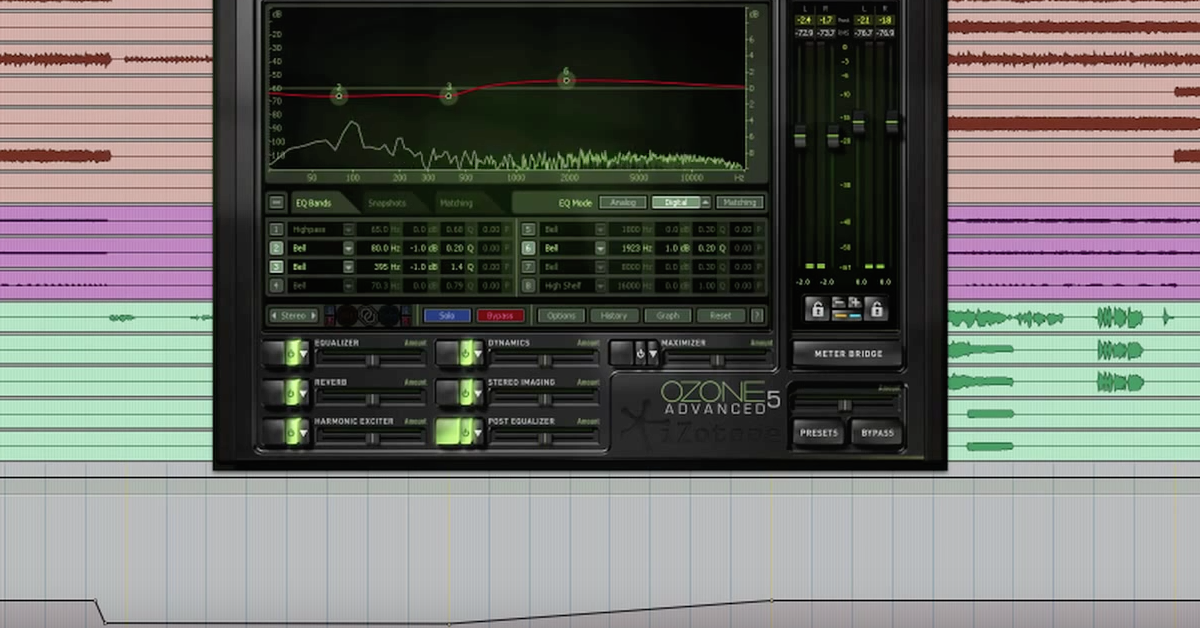Open band 2 Bell filter type dropdown
This screenshot has width=1200, height=628.
348,248
